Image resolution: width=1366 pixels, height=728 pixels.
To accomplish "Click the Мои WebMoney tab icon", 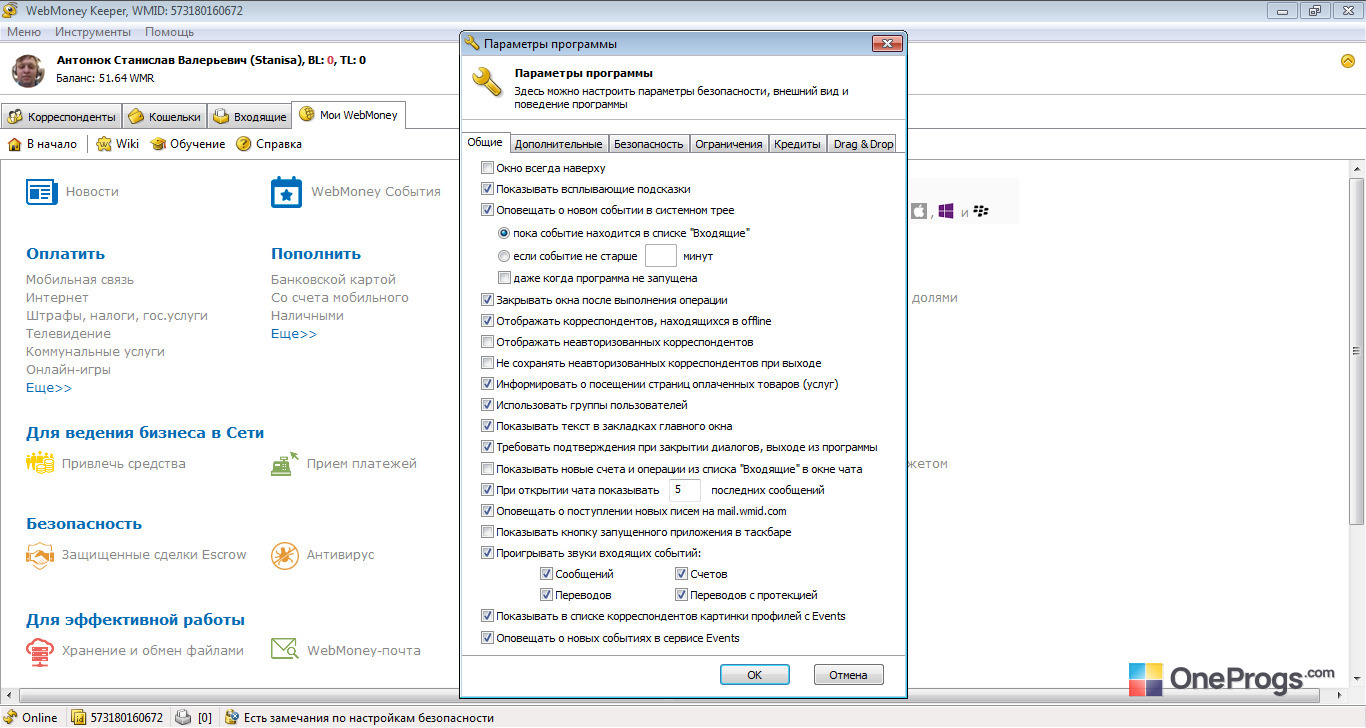I will pyautogui.click(x=307, y=115).
